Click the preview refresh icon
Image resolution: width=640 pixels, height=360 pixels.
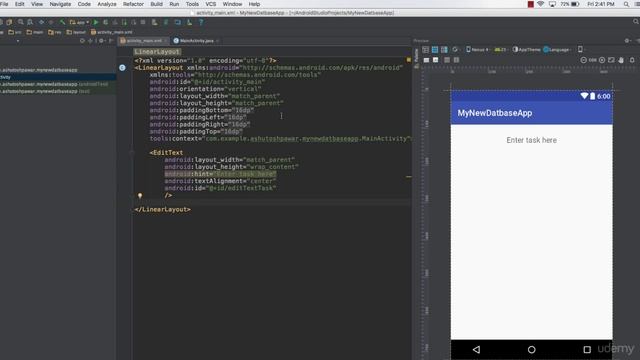click(455, 50)
